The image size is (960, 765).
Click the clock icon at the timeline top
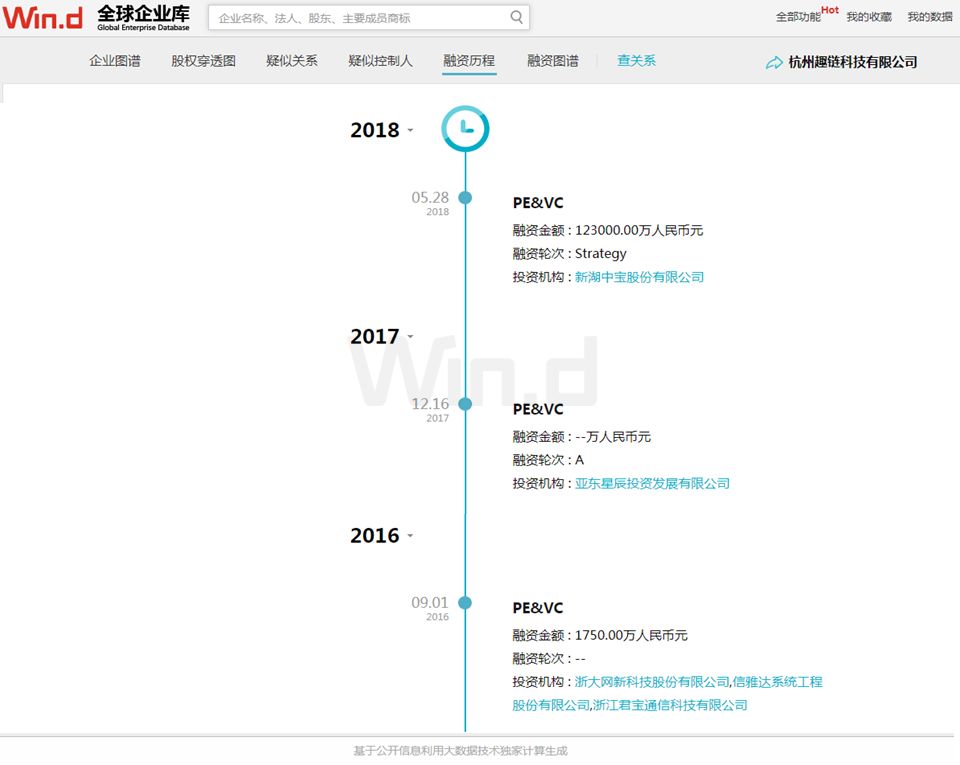click(x=465, y=129)
